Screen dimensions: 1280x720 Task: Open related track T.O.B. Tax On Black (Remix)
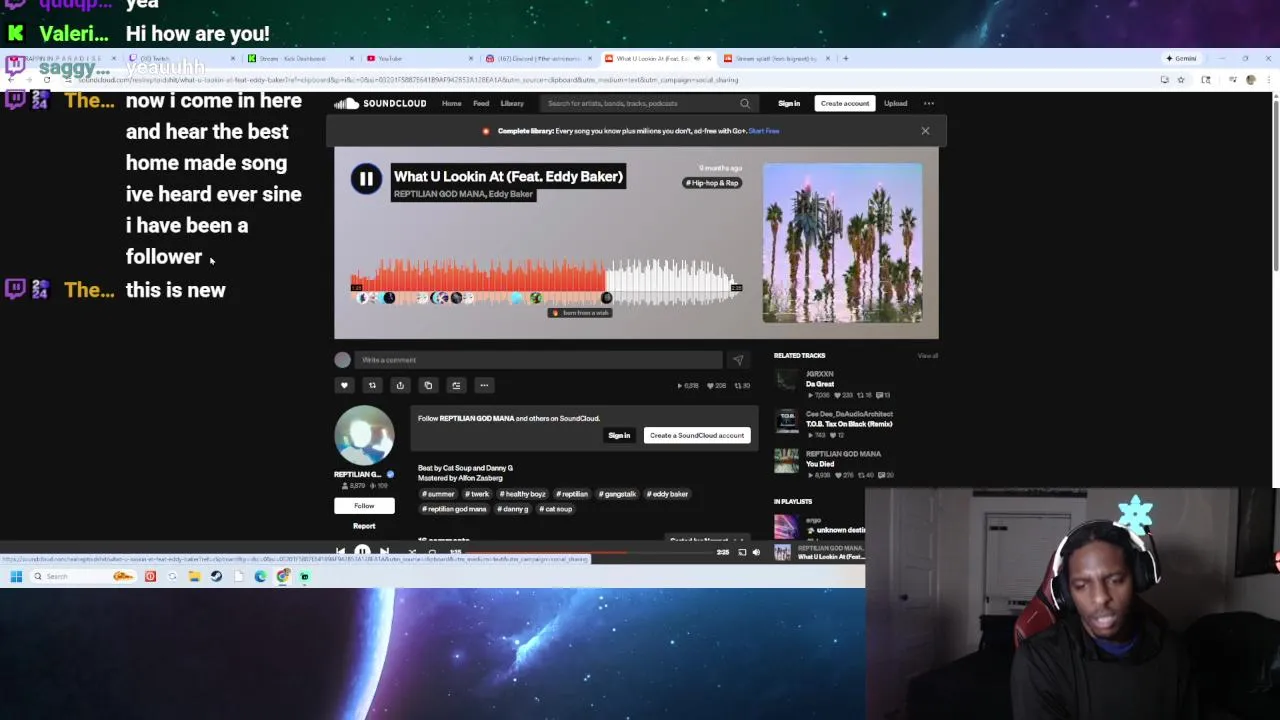[849, 424]
